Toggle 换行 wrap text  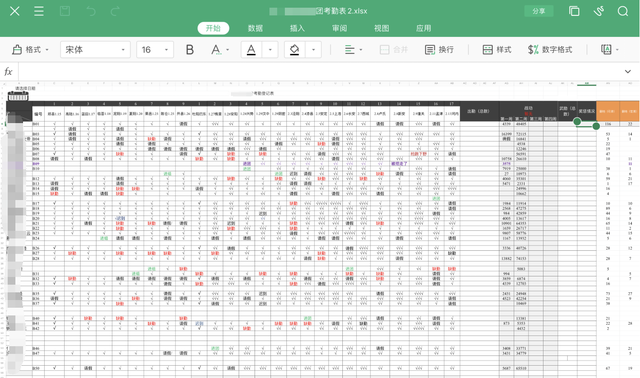point(439,50)
